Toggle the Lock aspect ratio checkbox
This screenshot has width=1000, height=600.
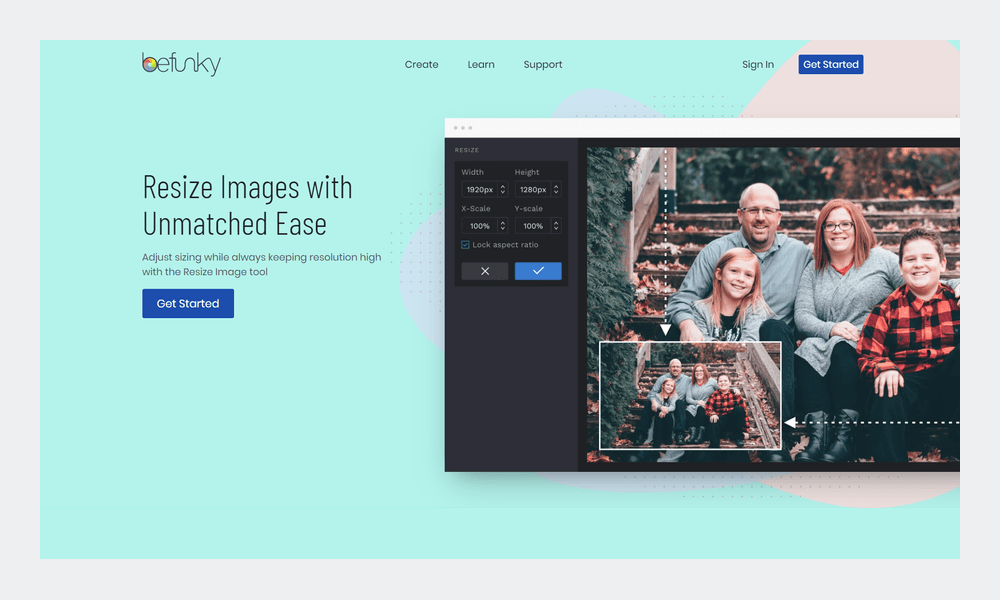tap(465, 245)
